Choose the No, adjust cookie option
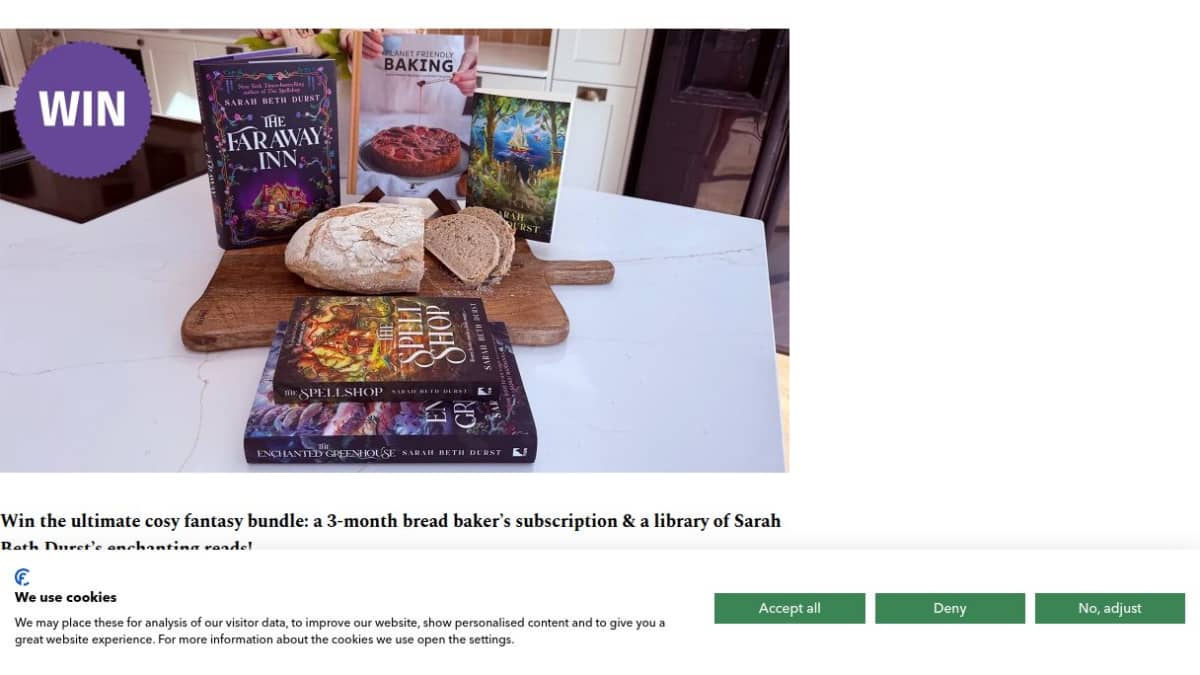Viewport: 1200px width, 675px height. (1109, 608)
